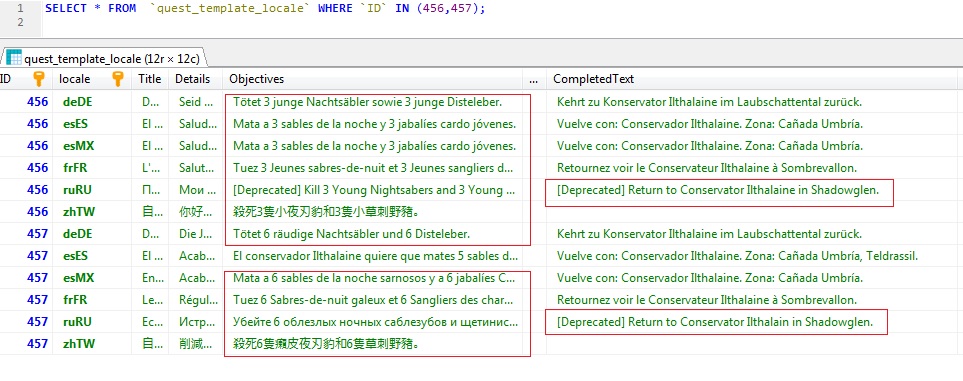The height and width of the screenshot is (381, 963).
Task: Sort by the Title column header
Action: [x=150, y=79]
